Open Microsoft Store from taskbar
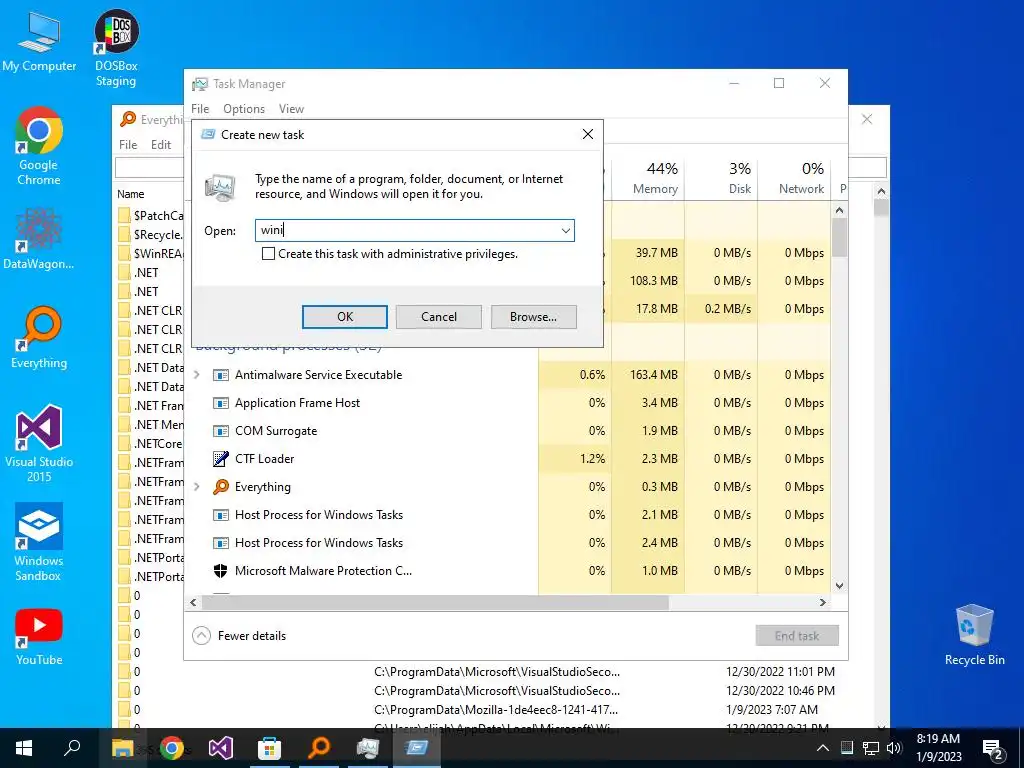Screen dimensions: 1024x768 click(x=269, y=748)
